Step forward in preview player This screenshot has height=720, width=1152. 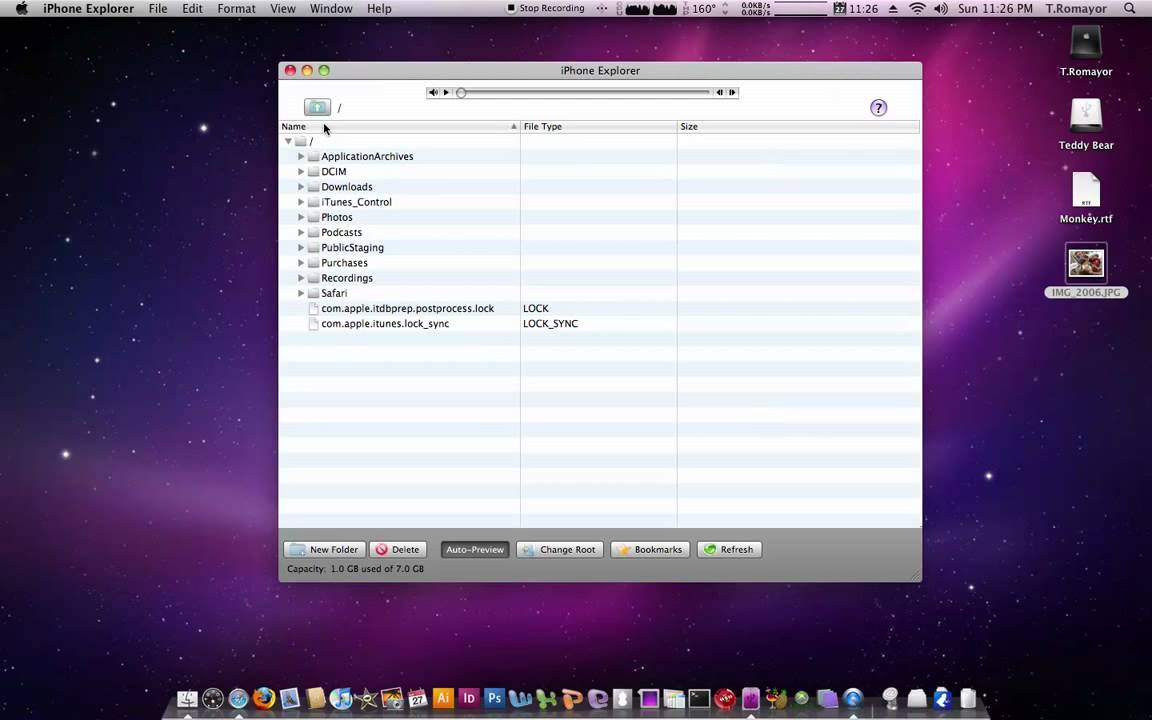point(732,93)
